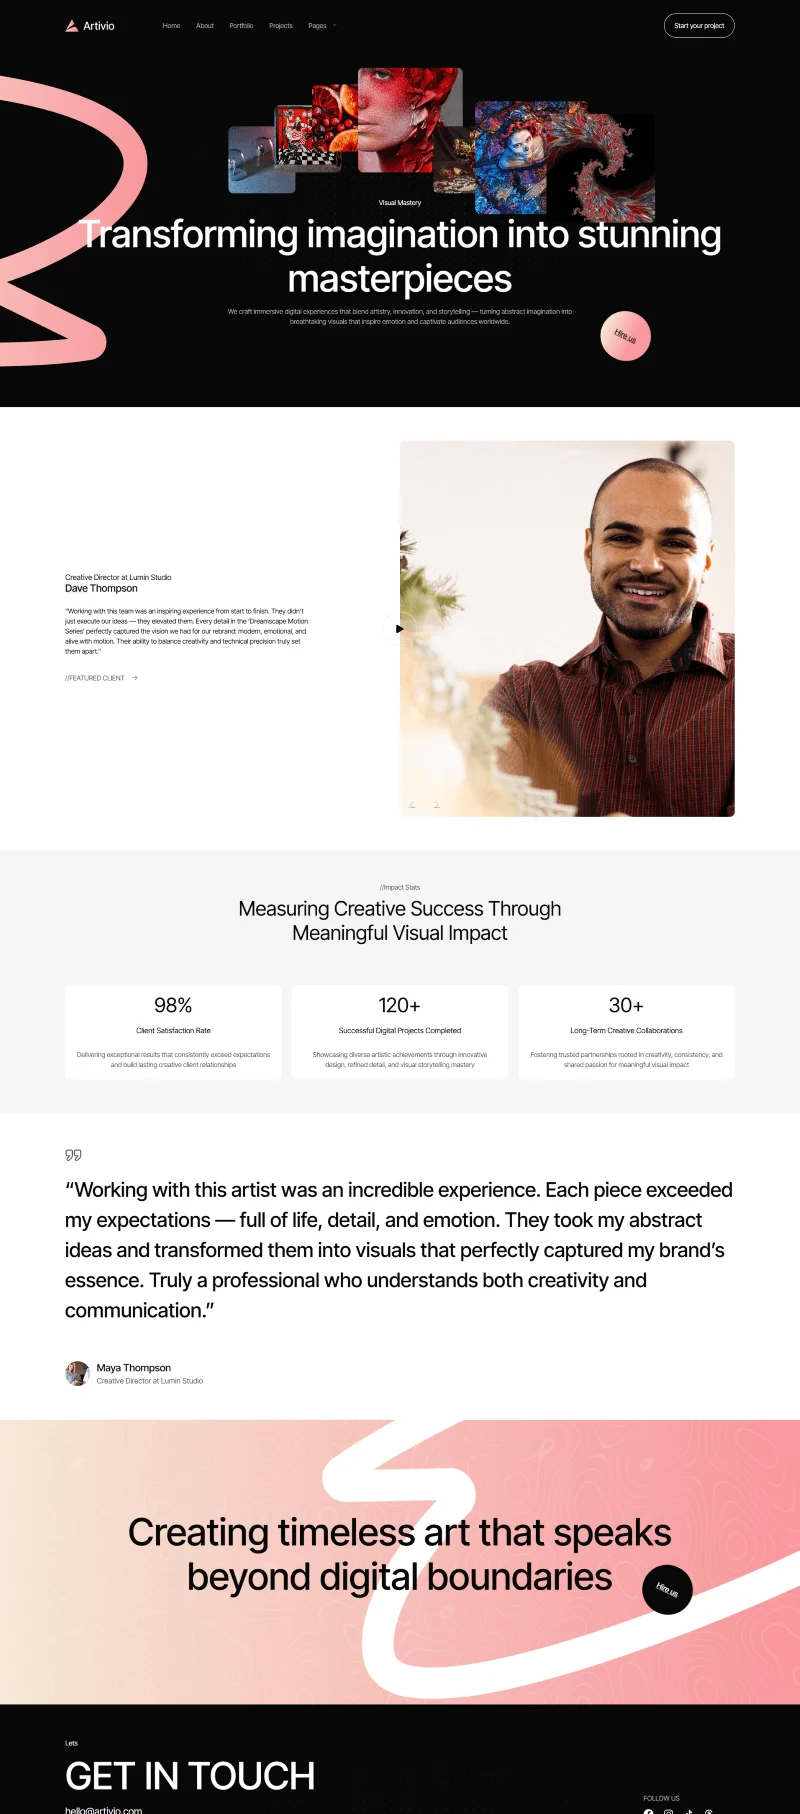This screenshot has width=800, height=1814.
Task: Play the testimonial video
Action: [x=398, y=629]
